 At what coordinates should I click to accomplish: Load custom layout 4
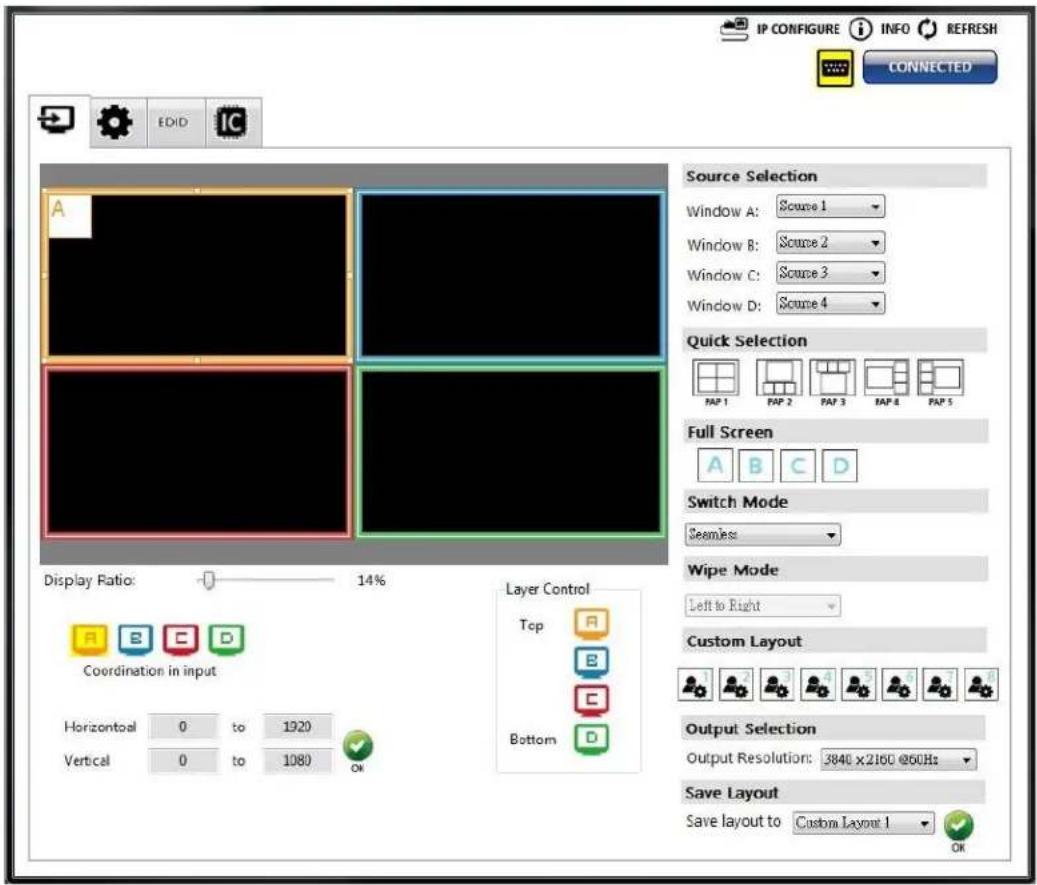817,685
